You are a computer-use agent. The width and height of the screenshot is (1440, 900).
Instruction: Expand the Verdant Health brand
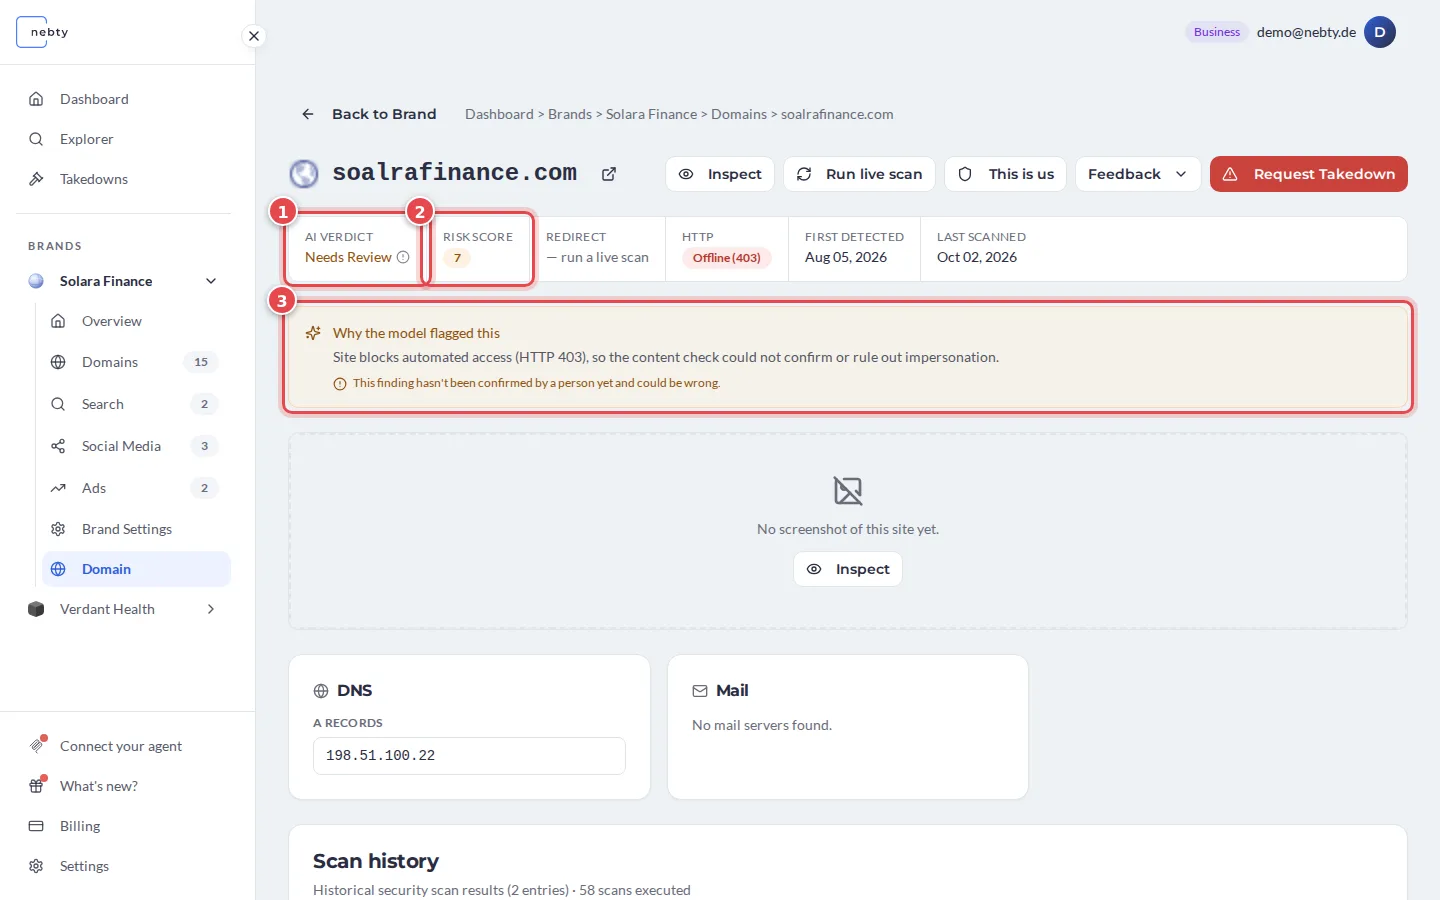coord(211,609)
